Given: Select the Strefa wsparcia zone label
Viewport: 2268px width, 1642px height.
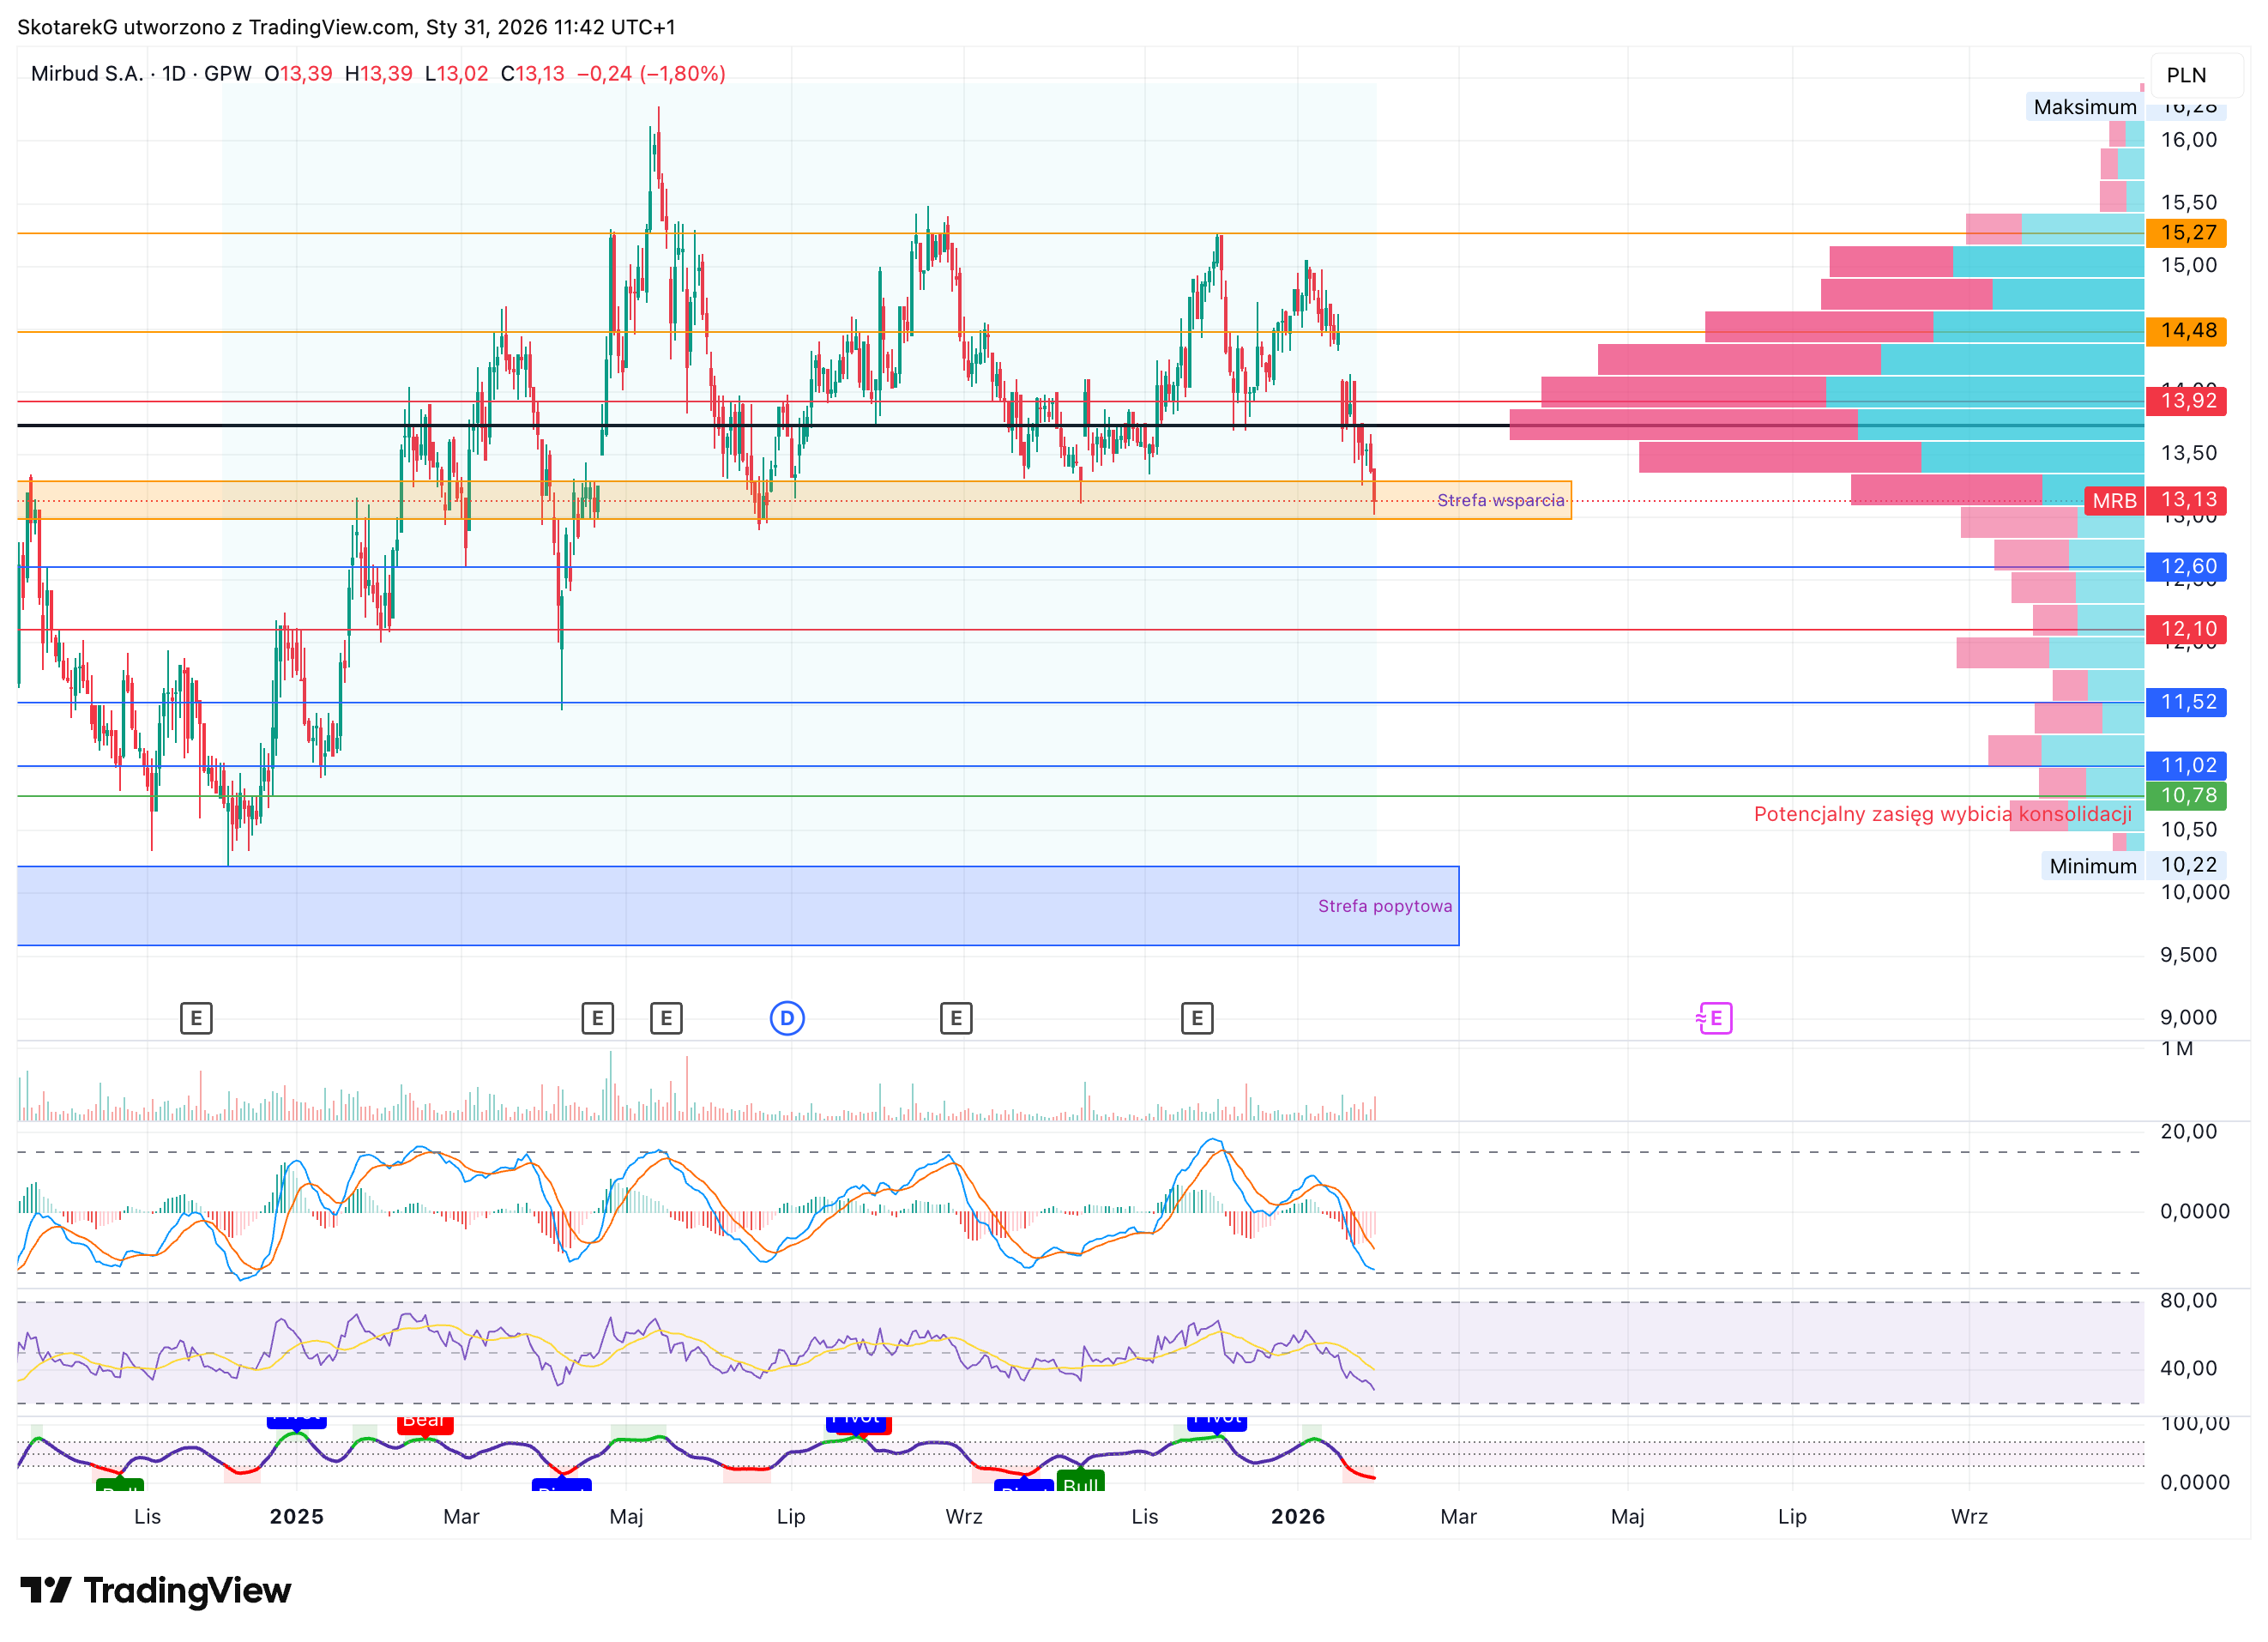Looking at the screenshot, I should click(1500, 500).
